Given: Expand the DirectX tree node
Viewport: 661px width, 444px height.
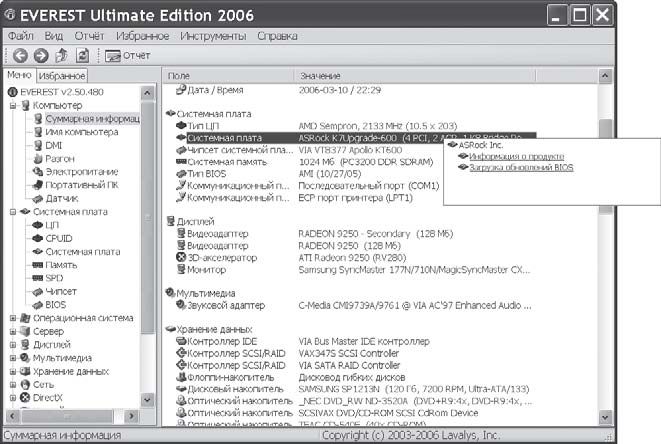Looking at the screenshot, I should point(13,398).
